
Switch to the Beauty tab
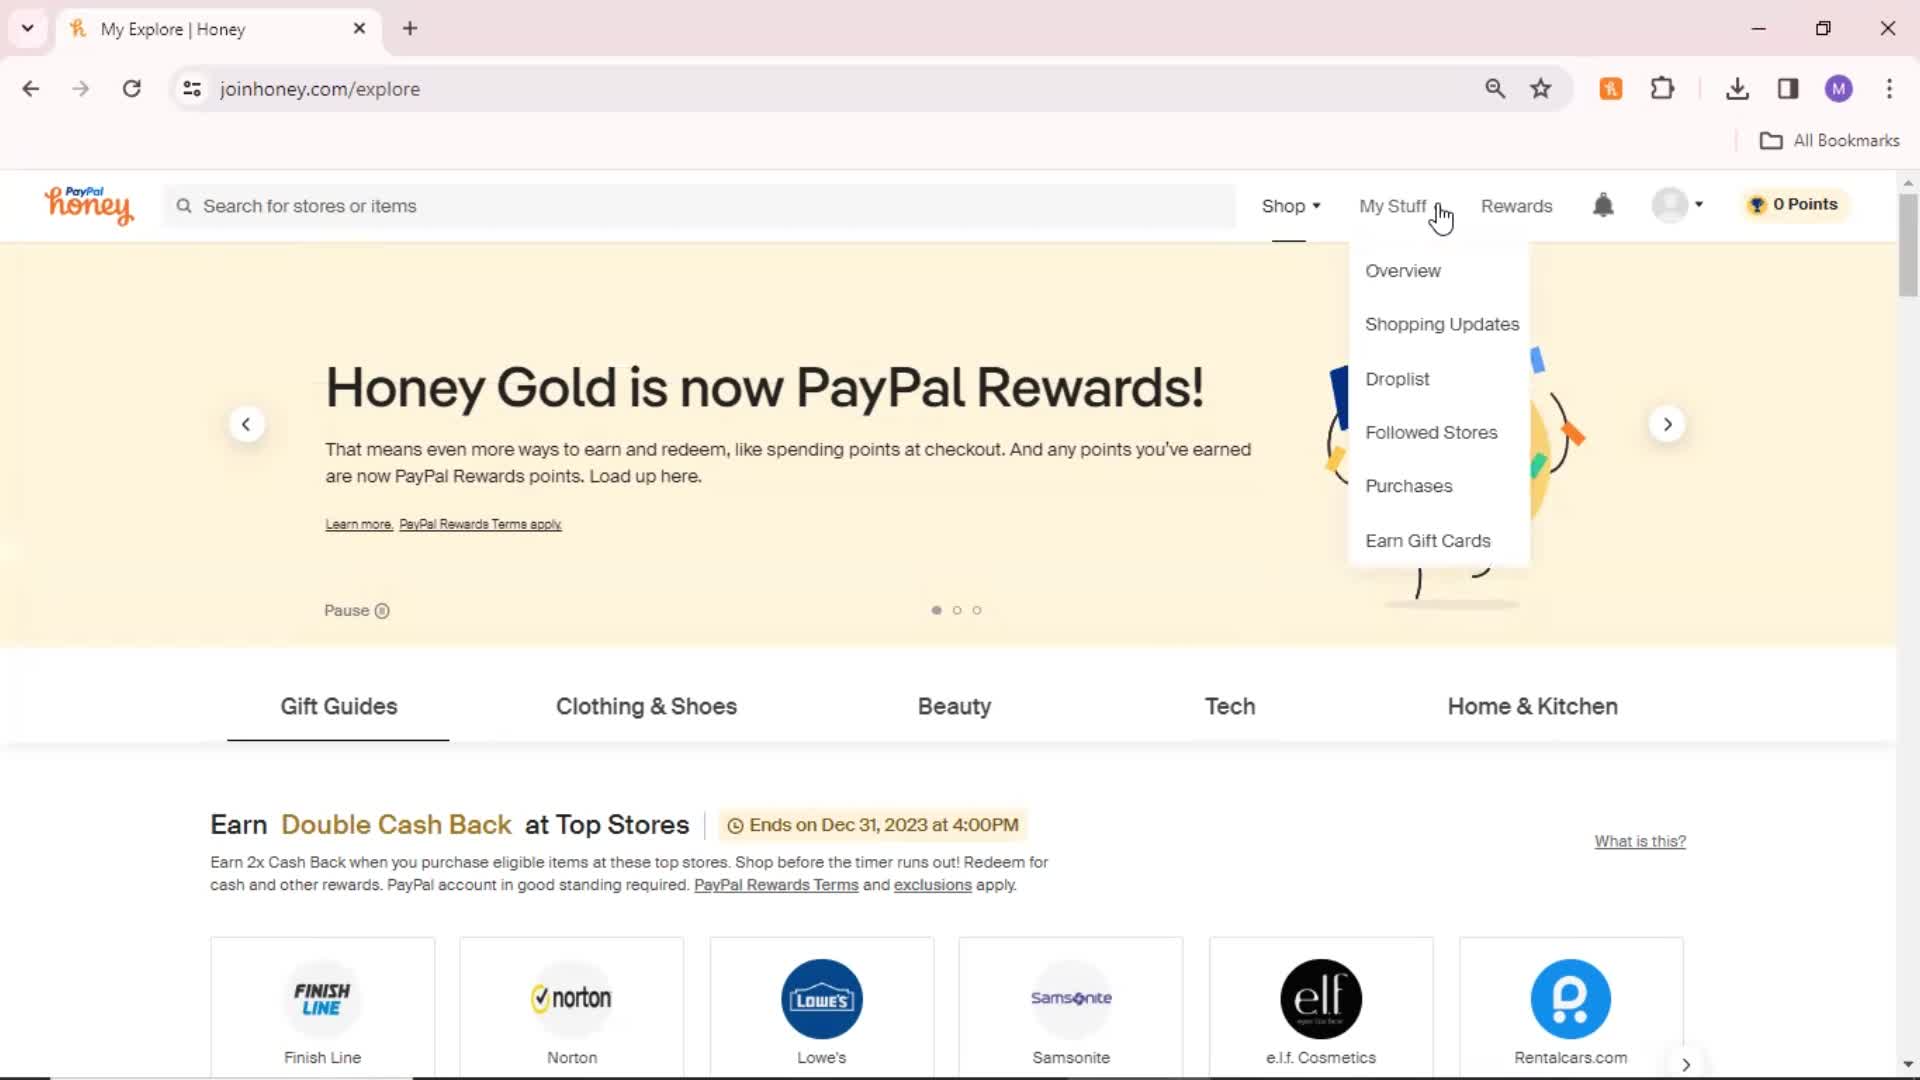[x=954, y=706]
